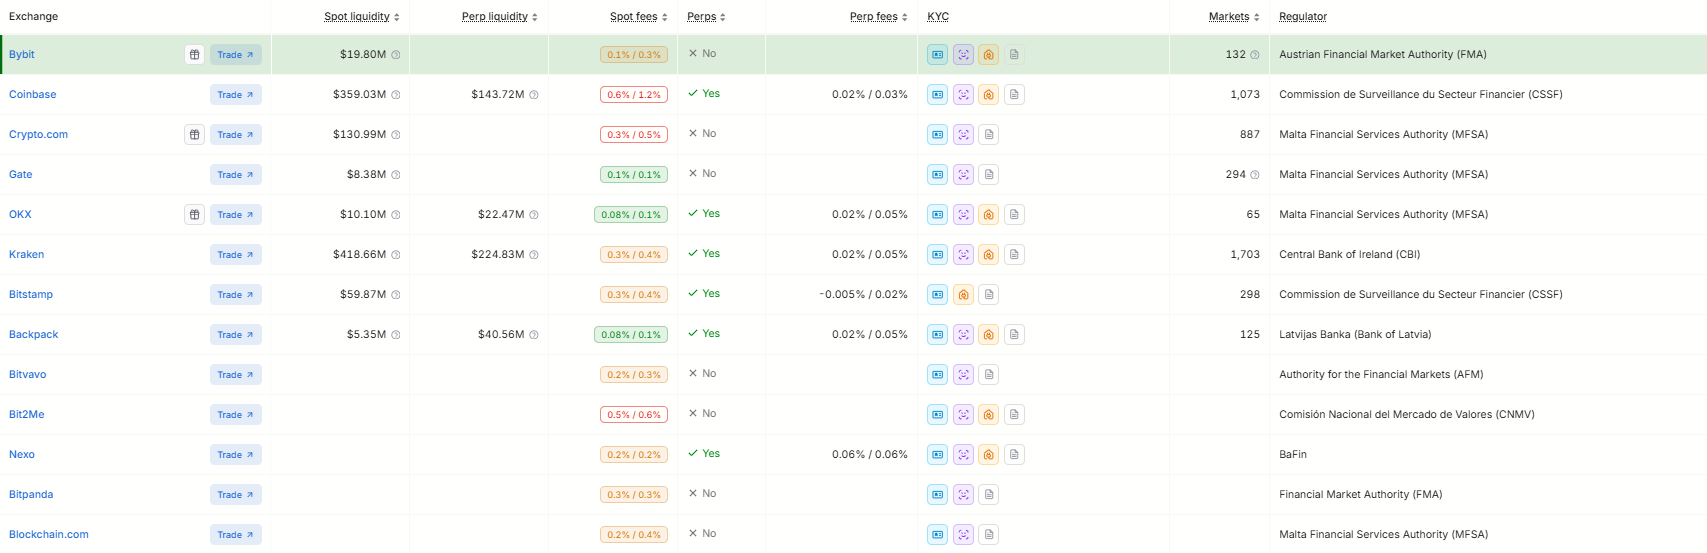Open the Trade button for Kraken
This screenshot has width=1707, height=553.
(236, 255)
